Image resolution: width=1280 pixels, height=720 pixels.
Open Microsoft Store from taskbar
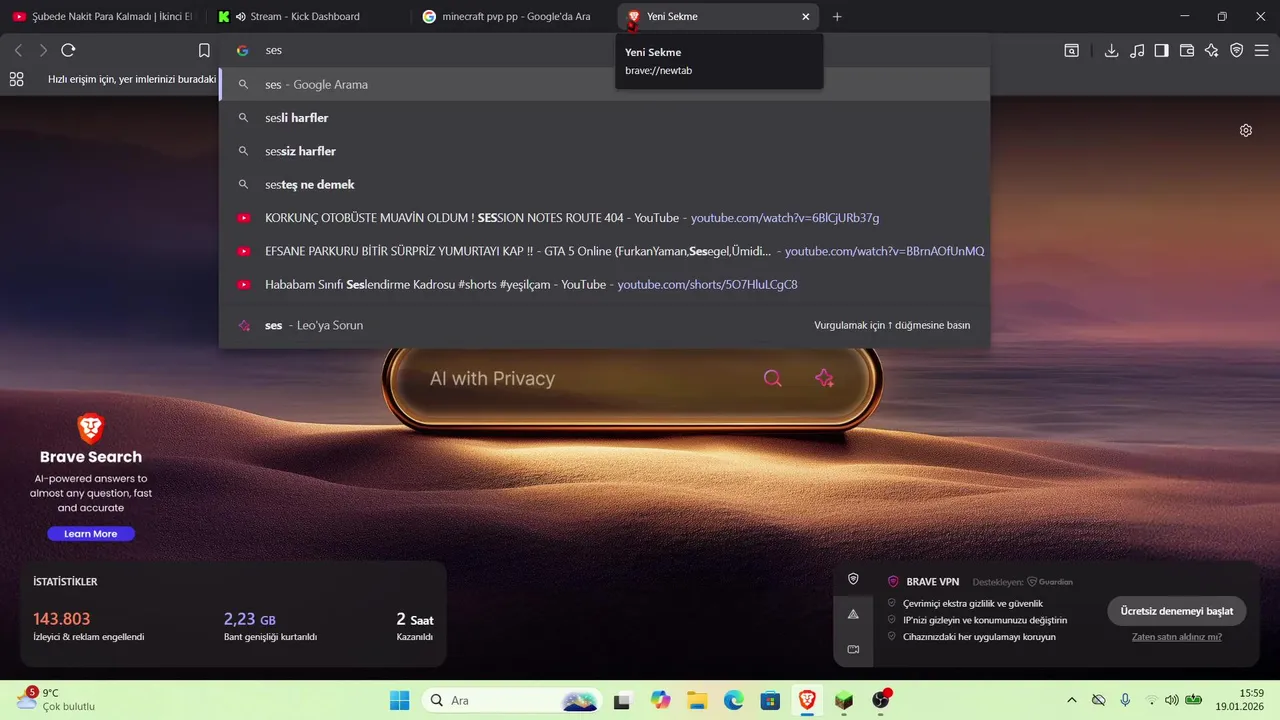click(x=770, y=700)
